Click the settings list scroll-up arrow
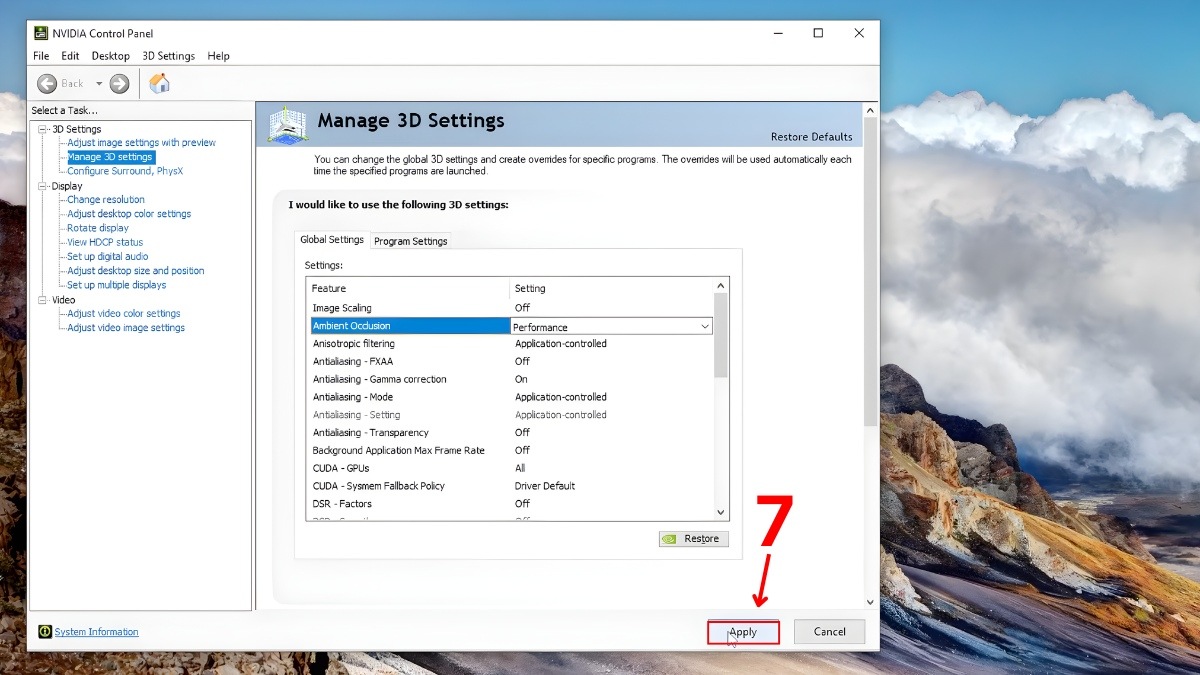 coord(721,285)
